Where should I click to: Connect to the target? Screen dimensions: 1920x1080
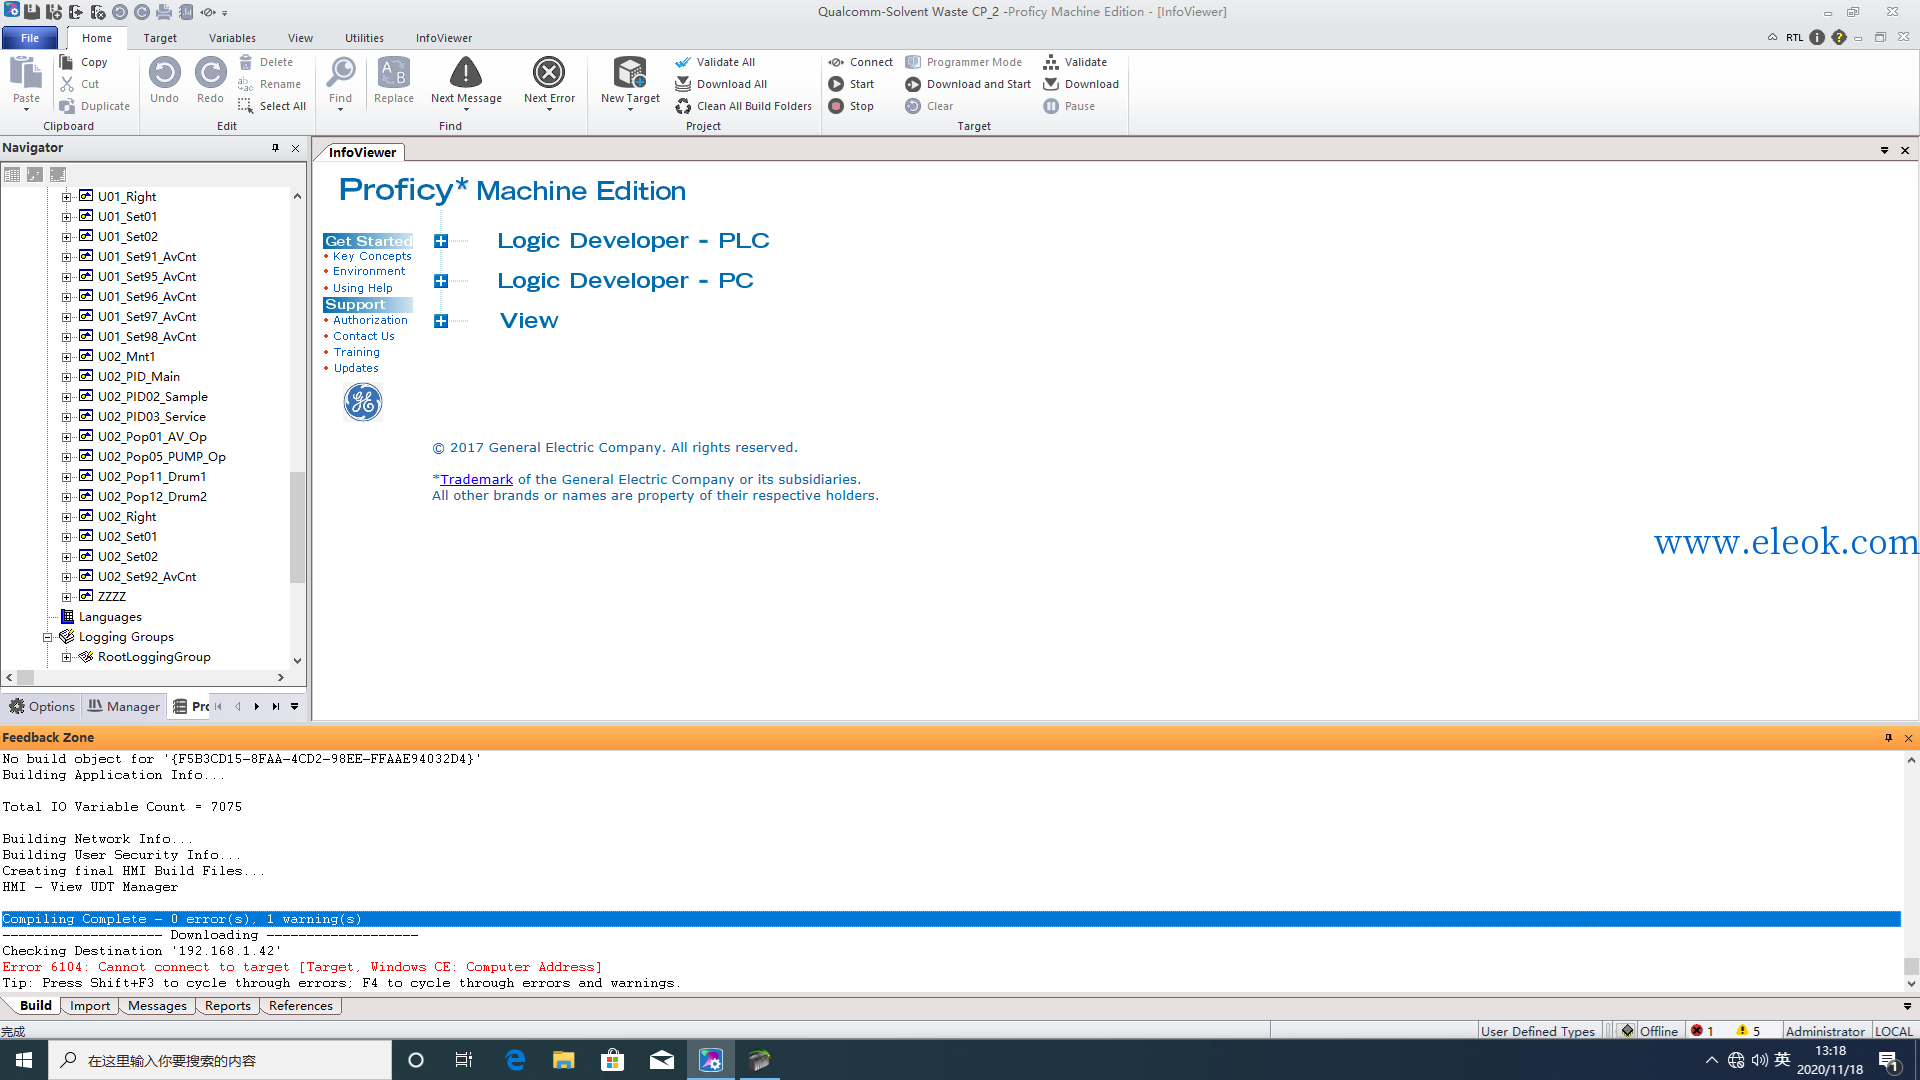(860, 62)
